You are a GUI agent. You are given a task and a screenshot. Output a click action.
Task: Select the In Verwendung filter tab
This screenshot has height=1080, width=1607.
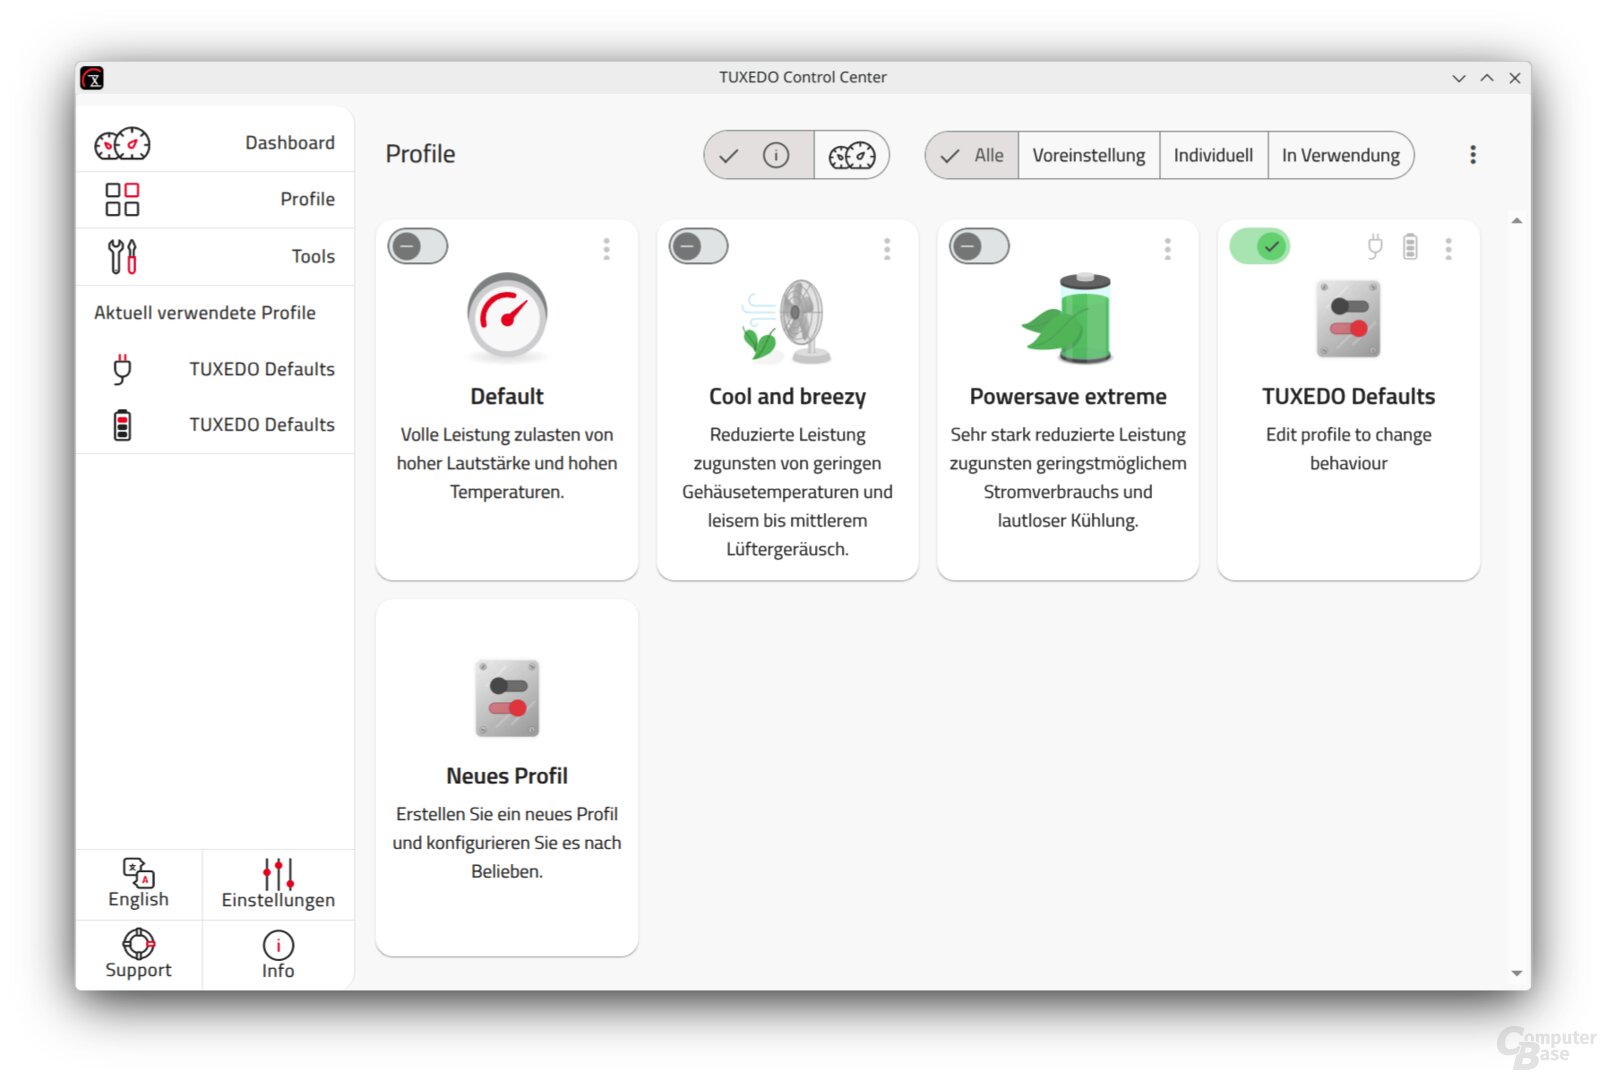click(x=1341, y=155)
